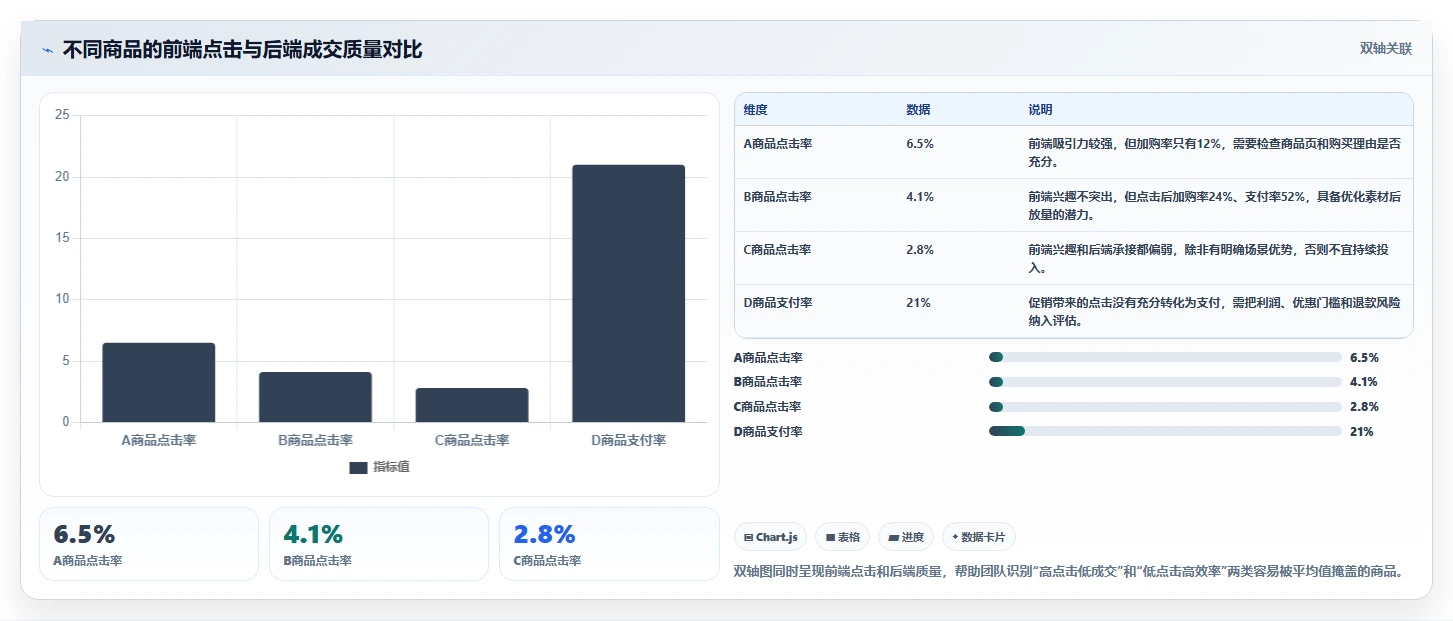Select the D商品支付率 table row cell
1453x621 pixels.
pyautogui.click(x=778, y=303)
